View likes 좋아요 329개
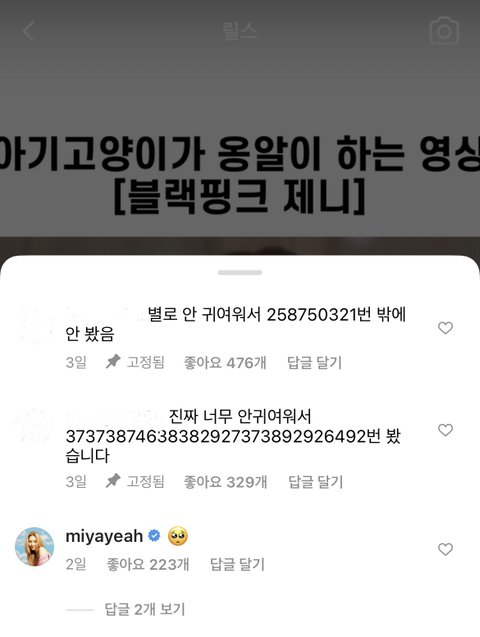This screenshot has height=637, width=480. click(225, 482)
